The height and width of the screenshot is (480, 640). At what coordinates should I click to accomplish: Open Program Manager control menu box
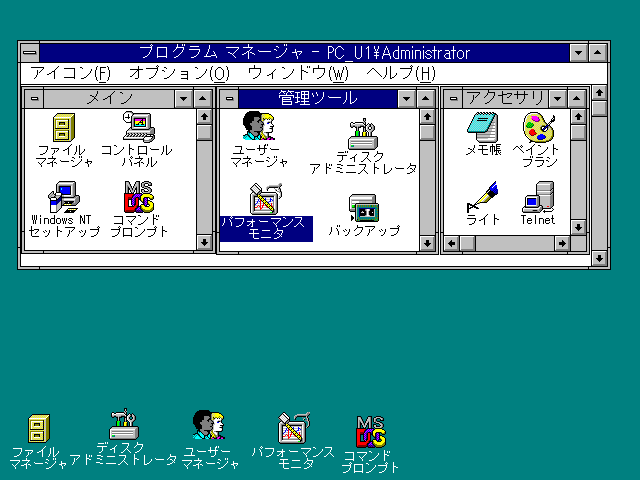(30, 53)
